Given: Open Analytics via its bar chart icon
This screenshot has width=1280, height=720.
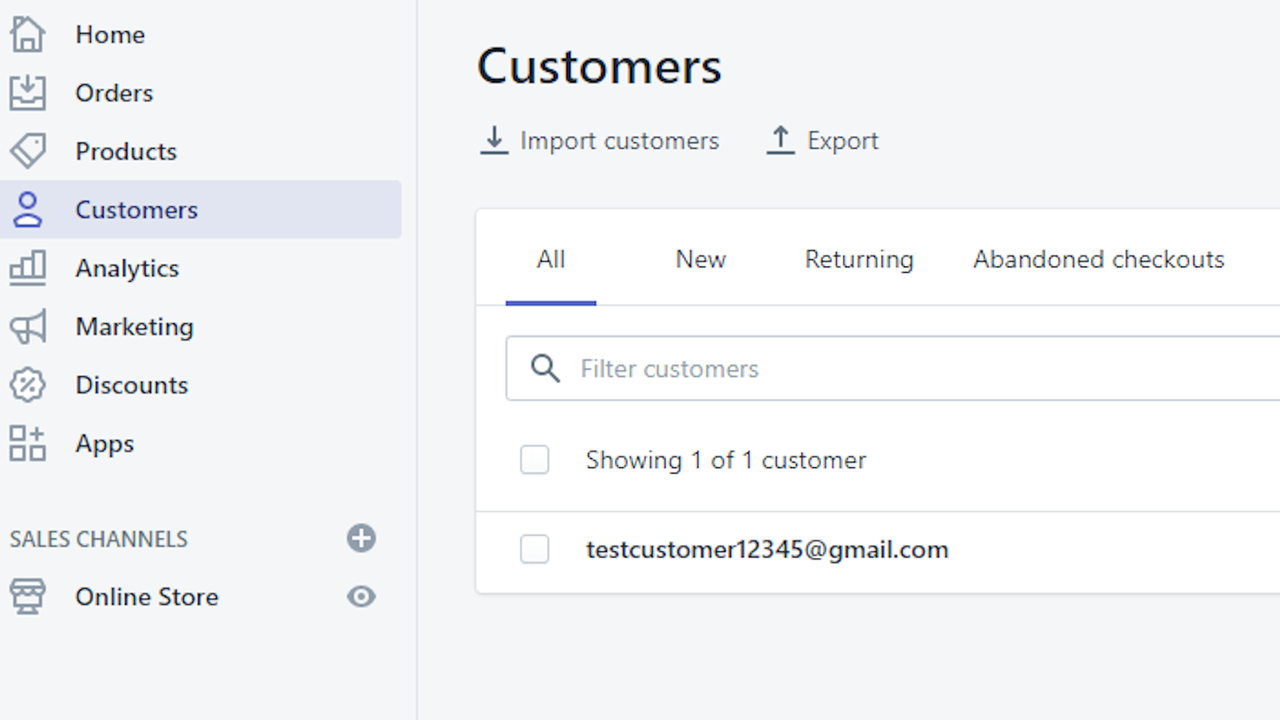Looking at the screenshot, I should (27, 268).
